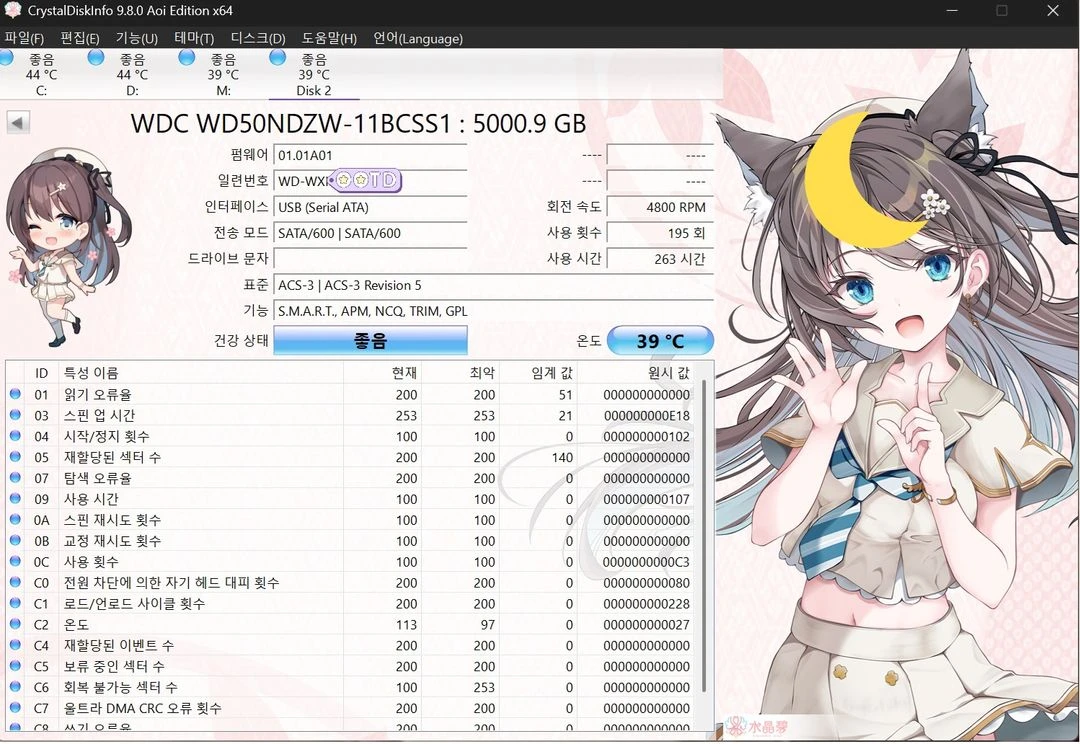The height and width of the screenshot is (744, 1080).
Task: Click the 263 시간 power on hours field
Action: 660,259
